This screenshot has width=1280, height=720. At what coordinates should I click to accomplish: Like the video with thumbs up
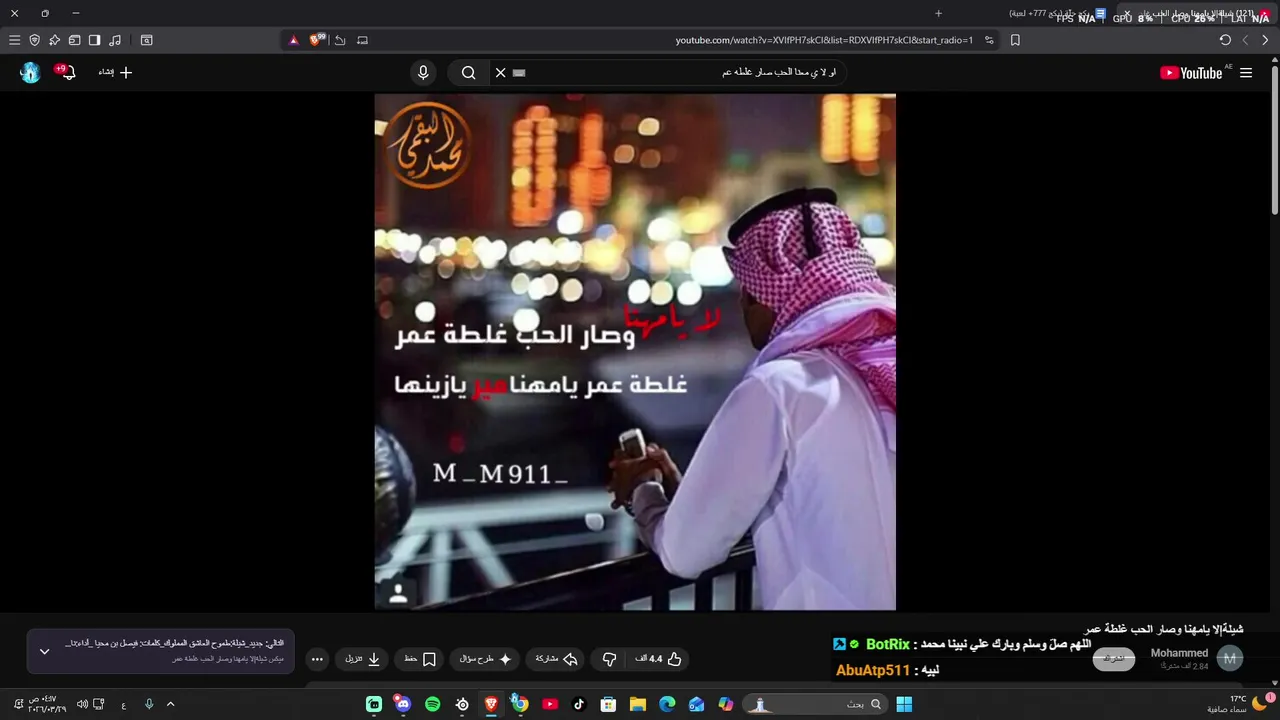659,659
